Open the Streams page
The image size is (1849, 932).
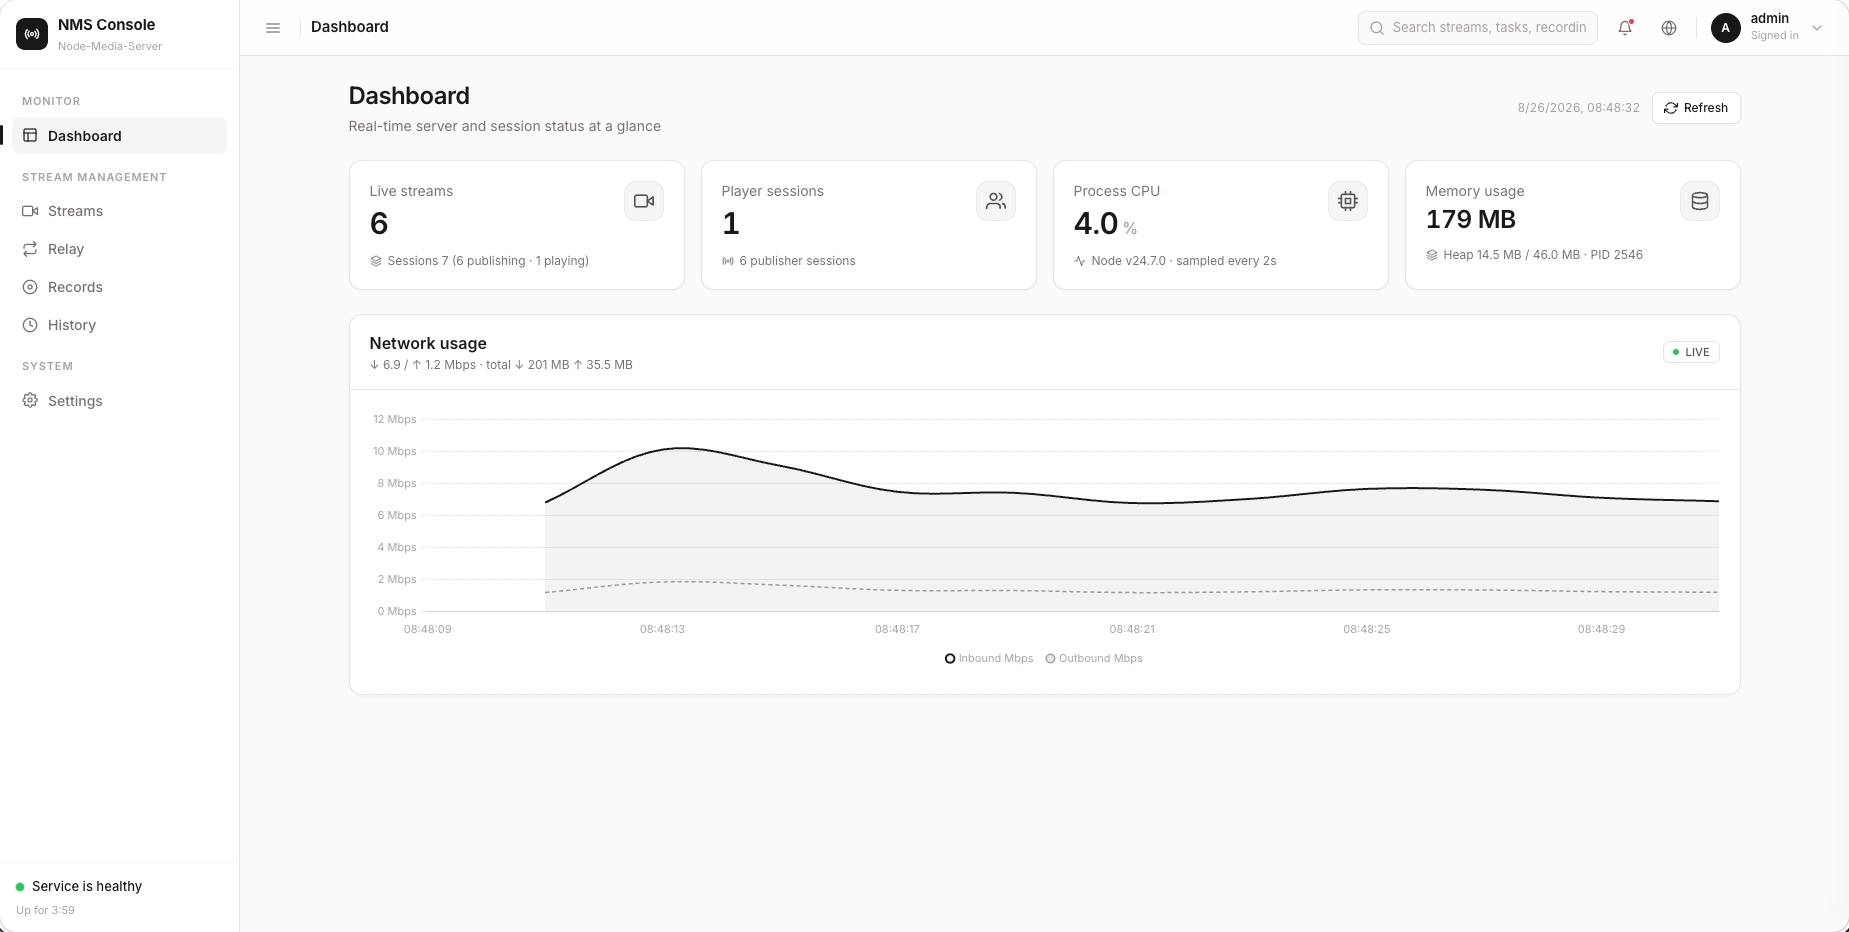coord(120,211)
